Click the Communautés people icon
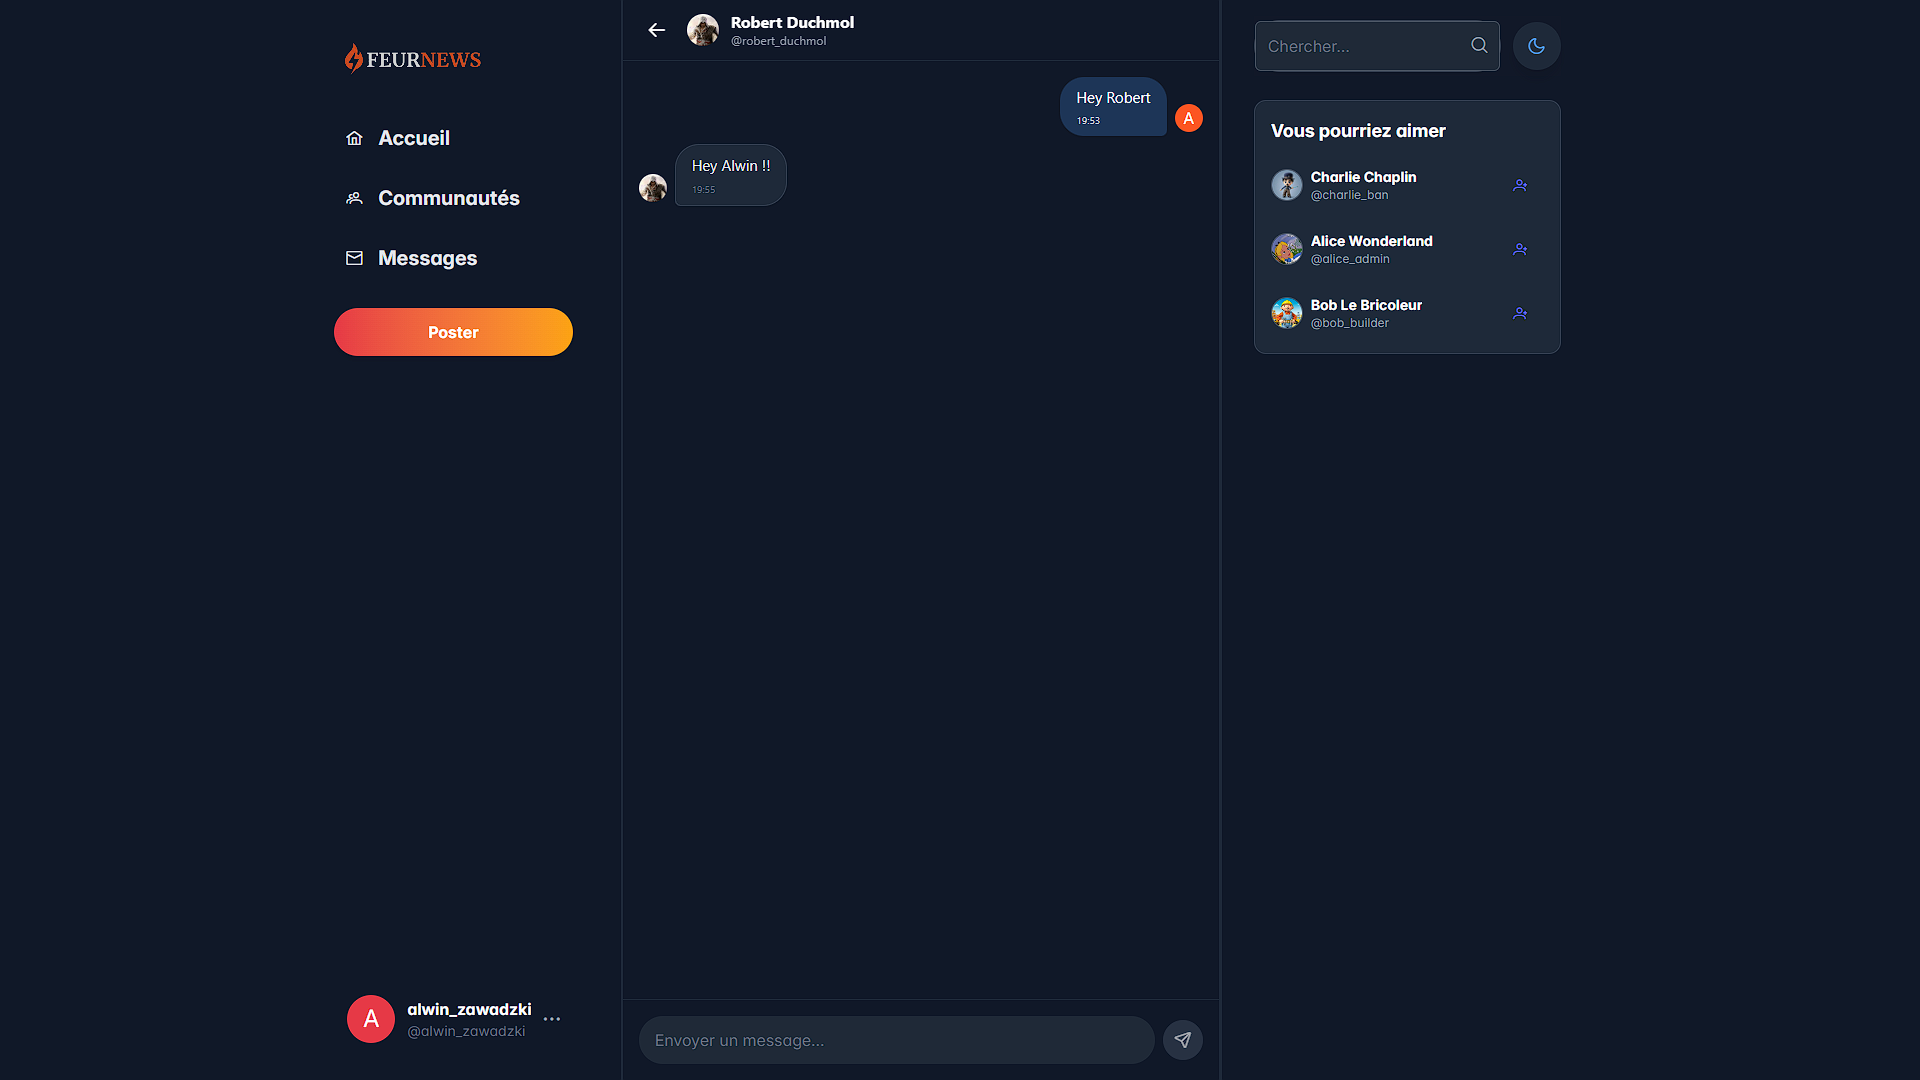 point(354,198)
